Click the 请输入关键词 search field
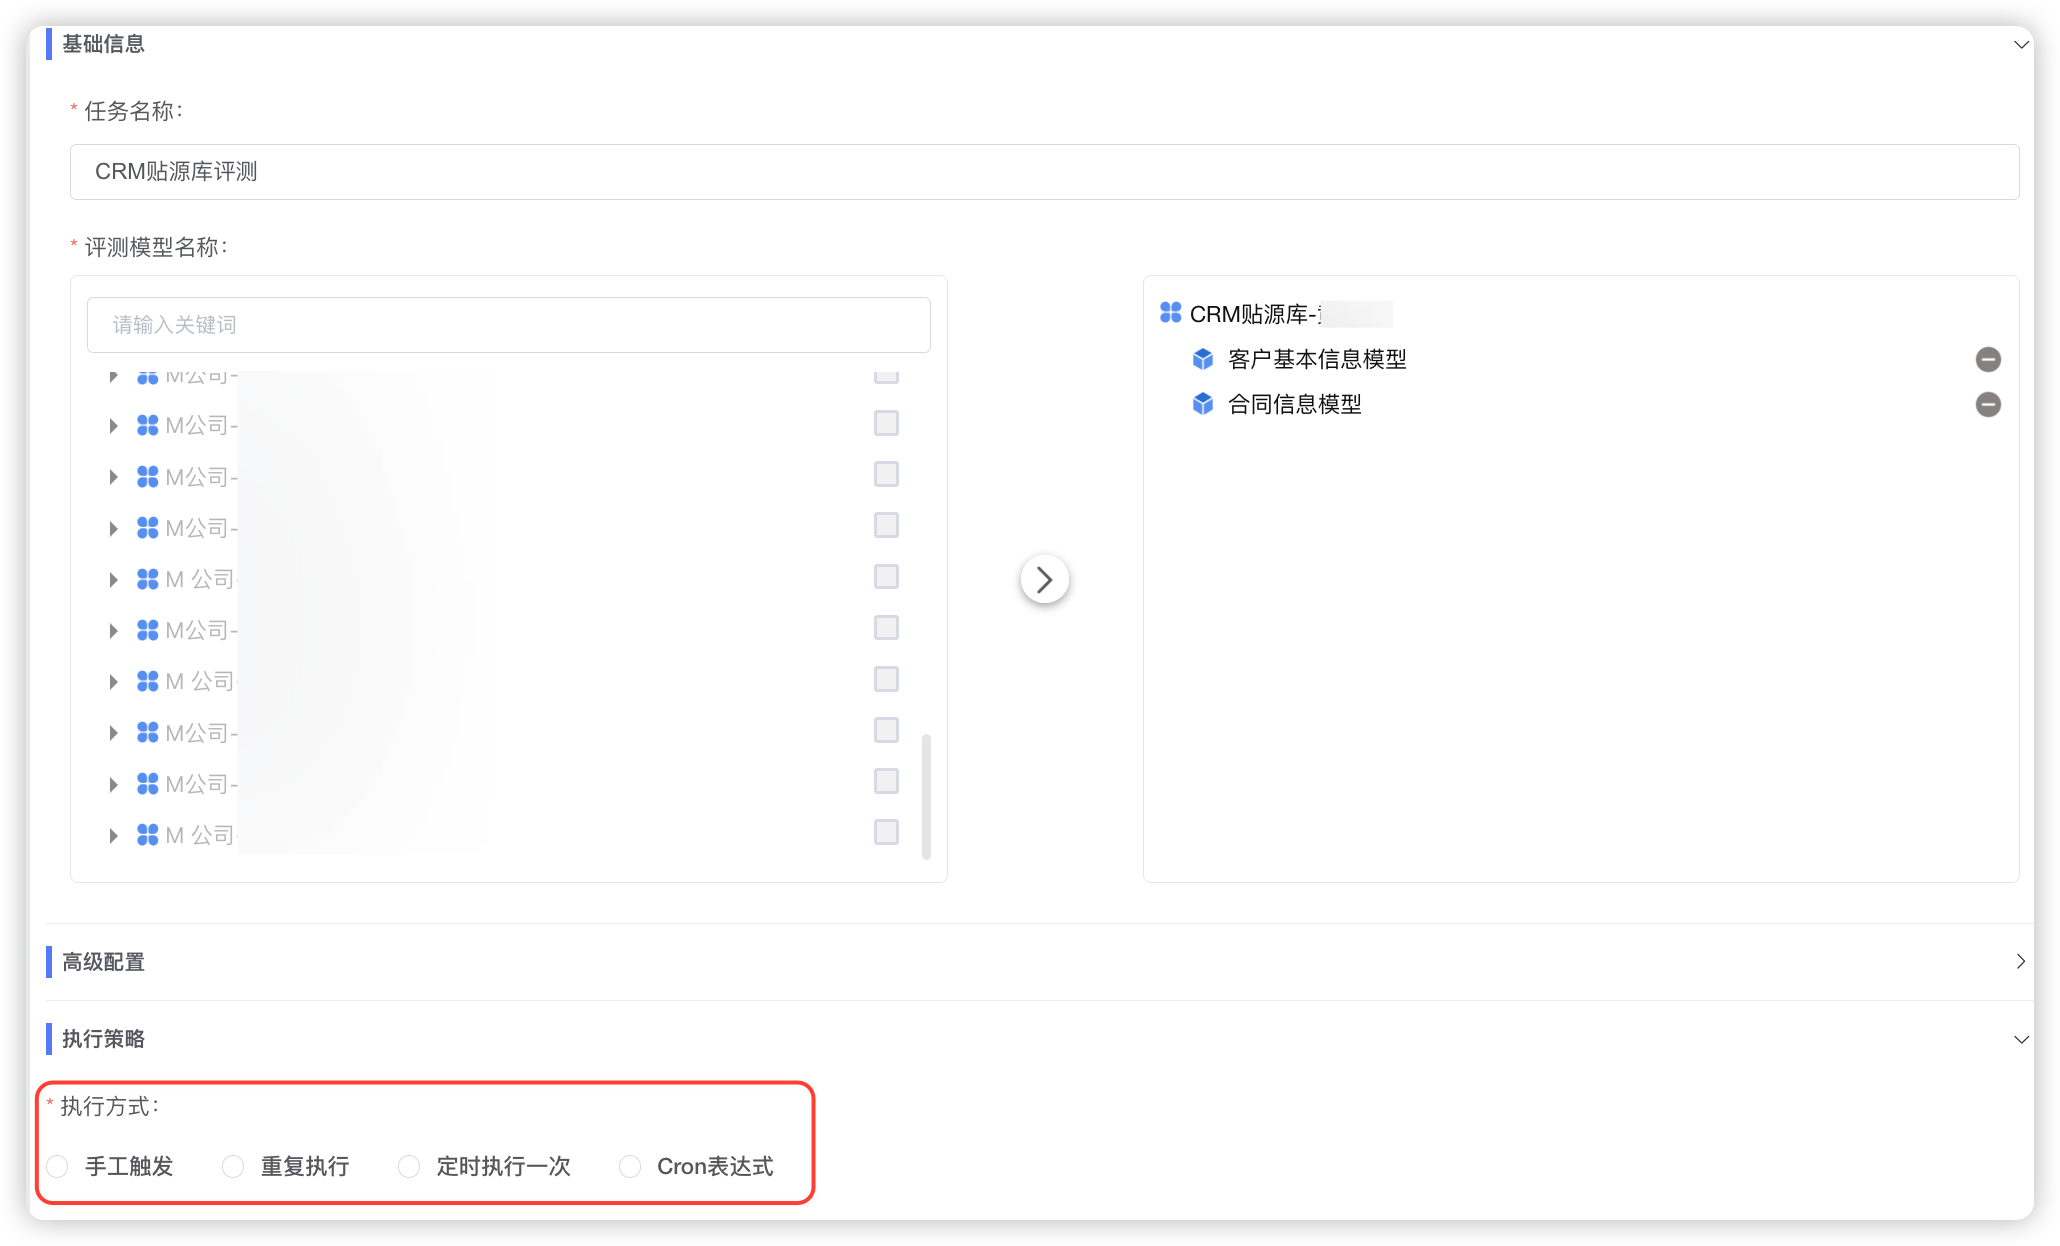The height and width of the screenshot is (1246, 2060). [508, 325]
